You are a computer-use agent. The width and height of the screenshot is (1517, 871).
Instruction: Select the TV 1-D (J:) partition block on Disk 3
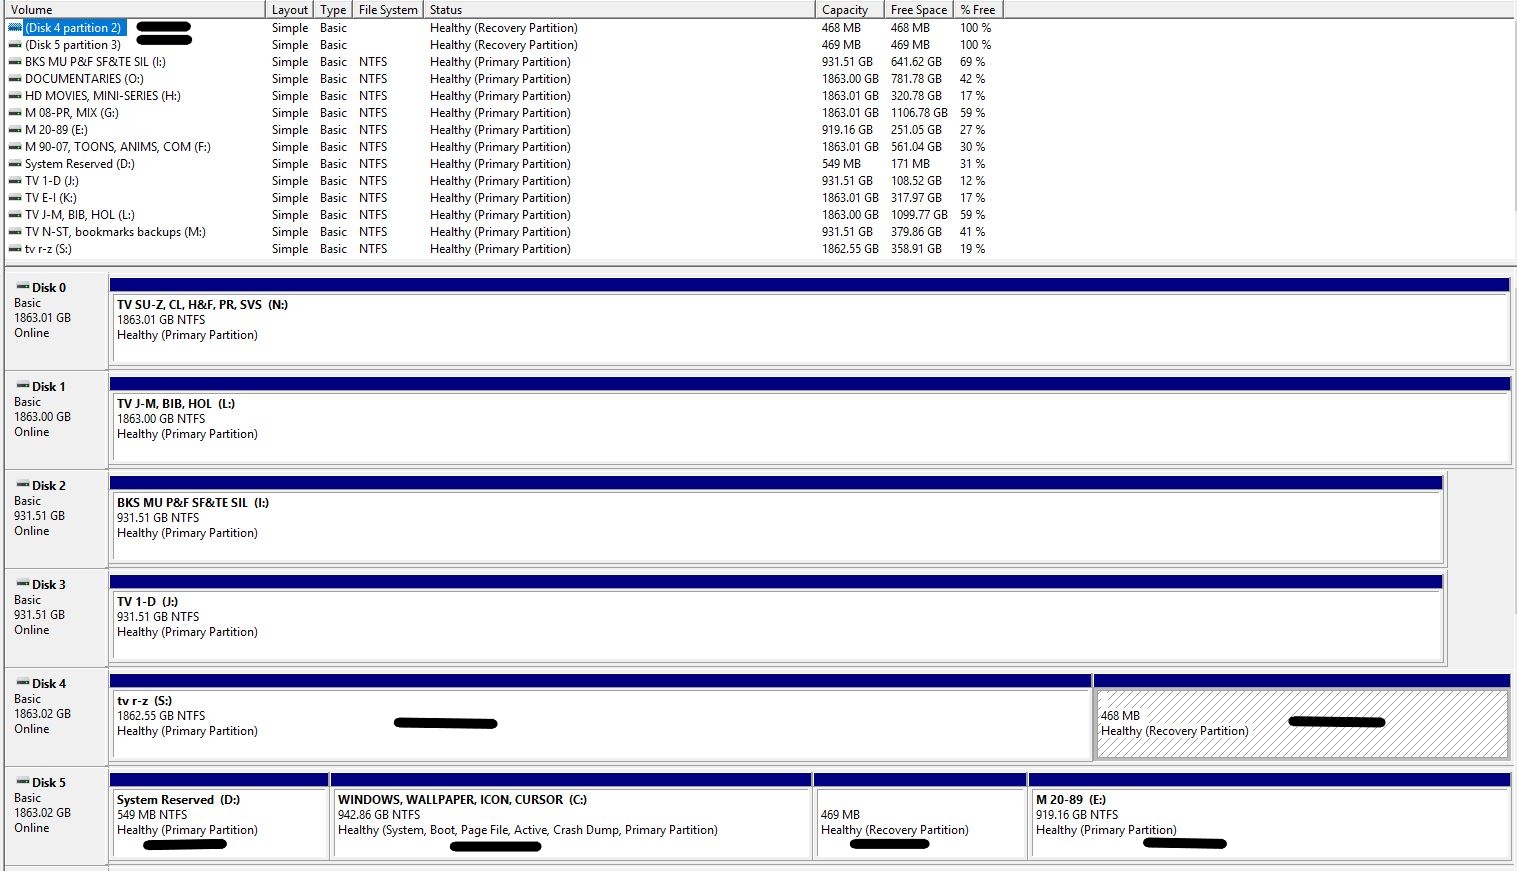pyautogui.click(x=776, y=619)
